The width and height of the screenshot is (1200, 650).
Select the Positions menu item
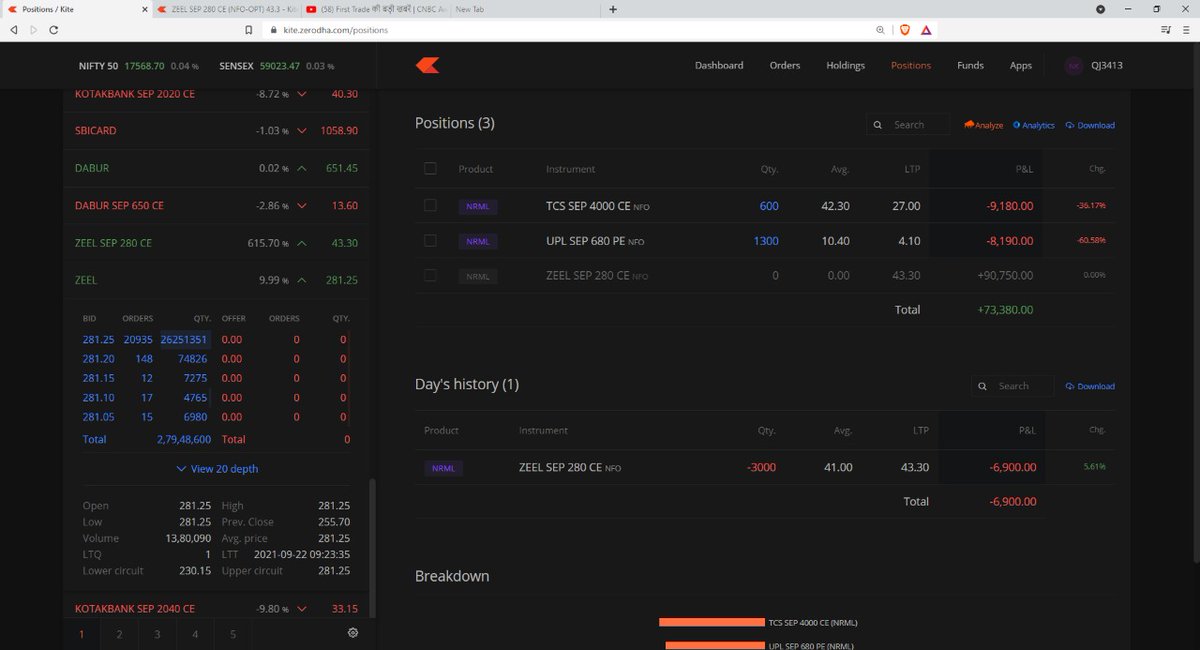(911, 65)
